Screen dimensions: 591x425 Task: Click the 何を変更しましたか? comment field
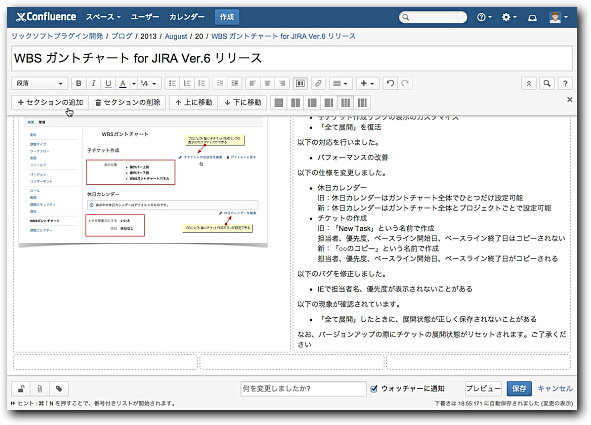(303, 388)
